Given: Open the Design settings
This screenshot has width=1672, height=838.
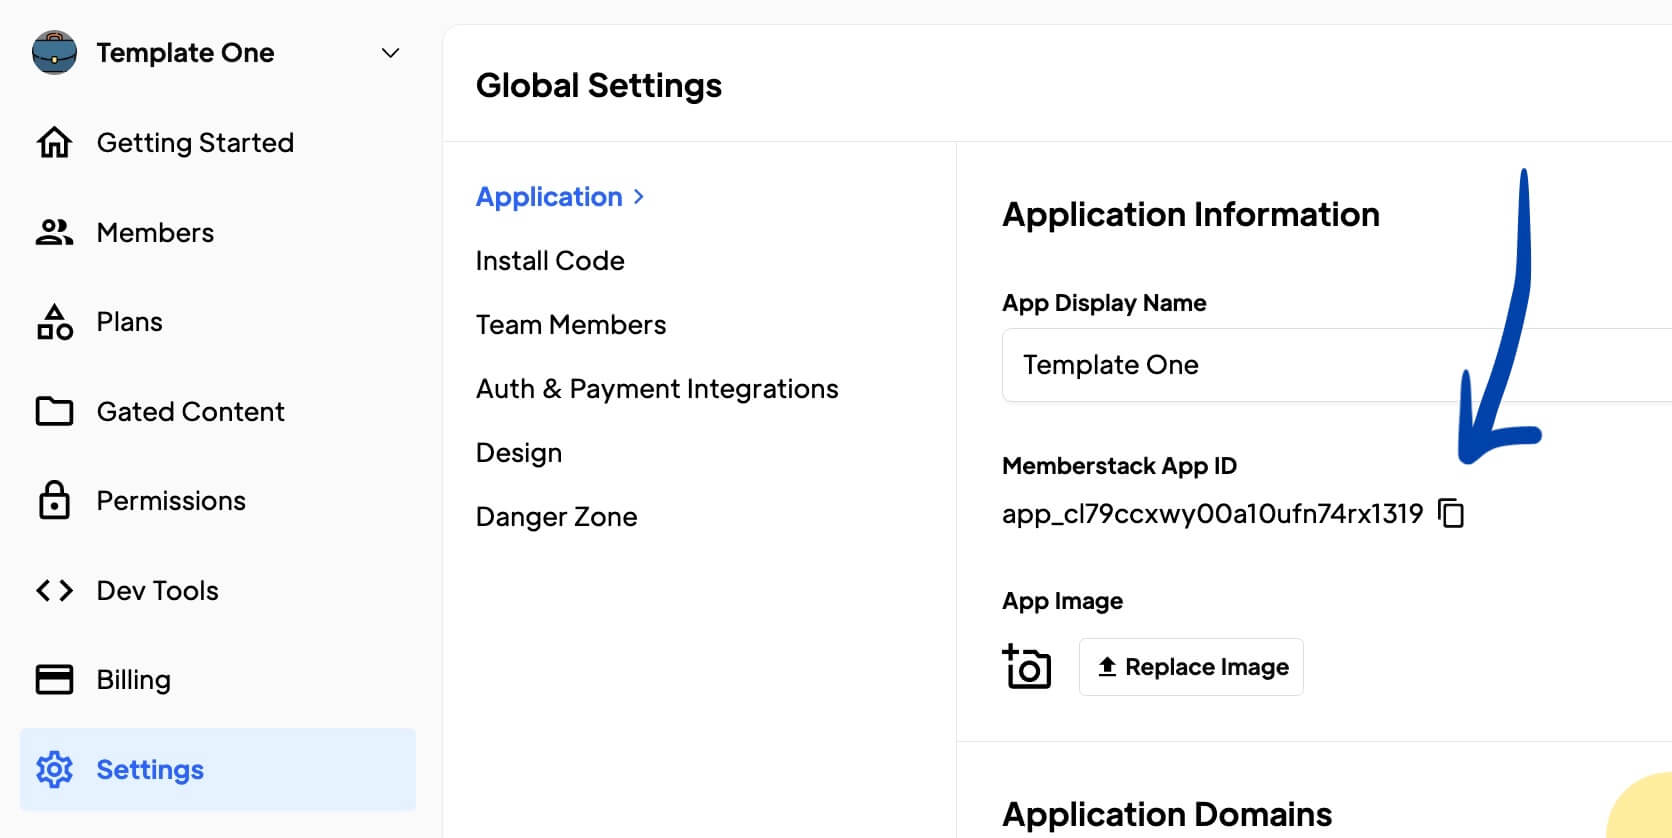Looking at the screenshot, I should (x=519, y=453).
